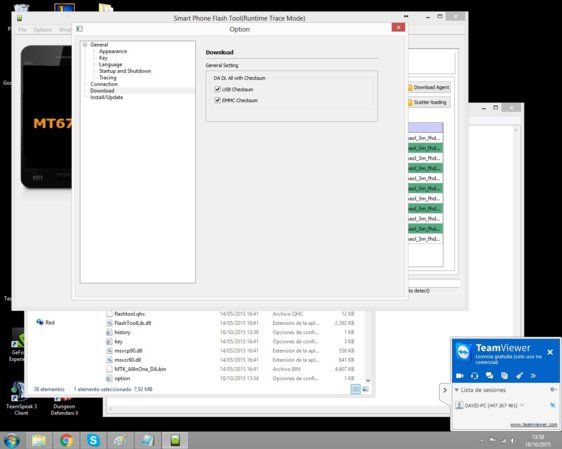Open Red network in Explorer sidebar
Image resolution: width=562 pixels, height=449 pixels.
pyautogui.click(x=46, y=323)
